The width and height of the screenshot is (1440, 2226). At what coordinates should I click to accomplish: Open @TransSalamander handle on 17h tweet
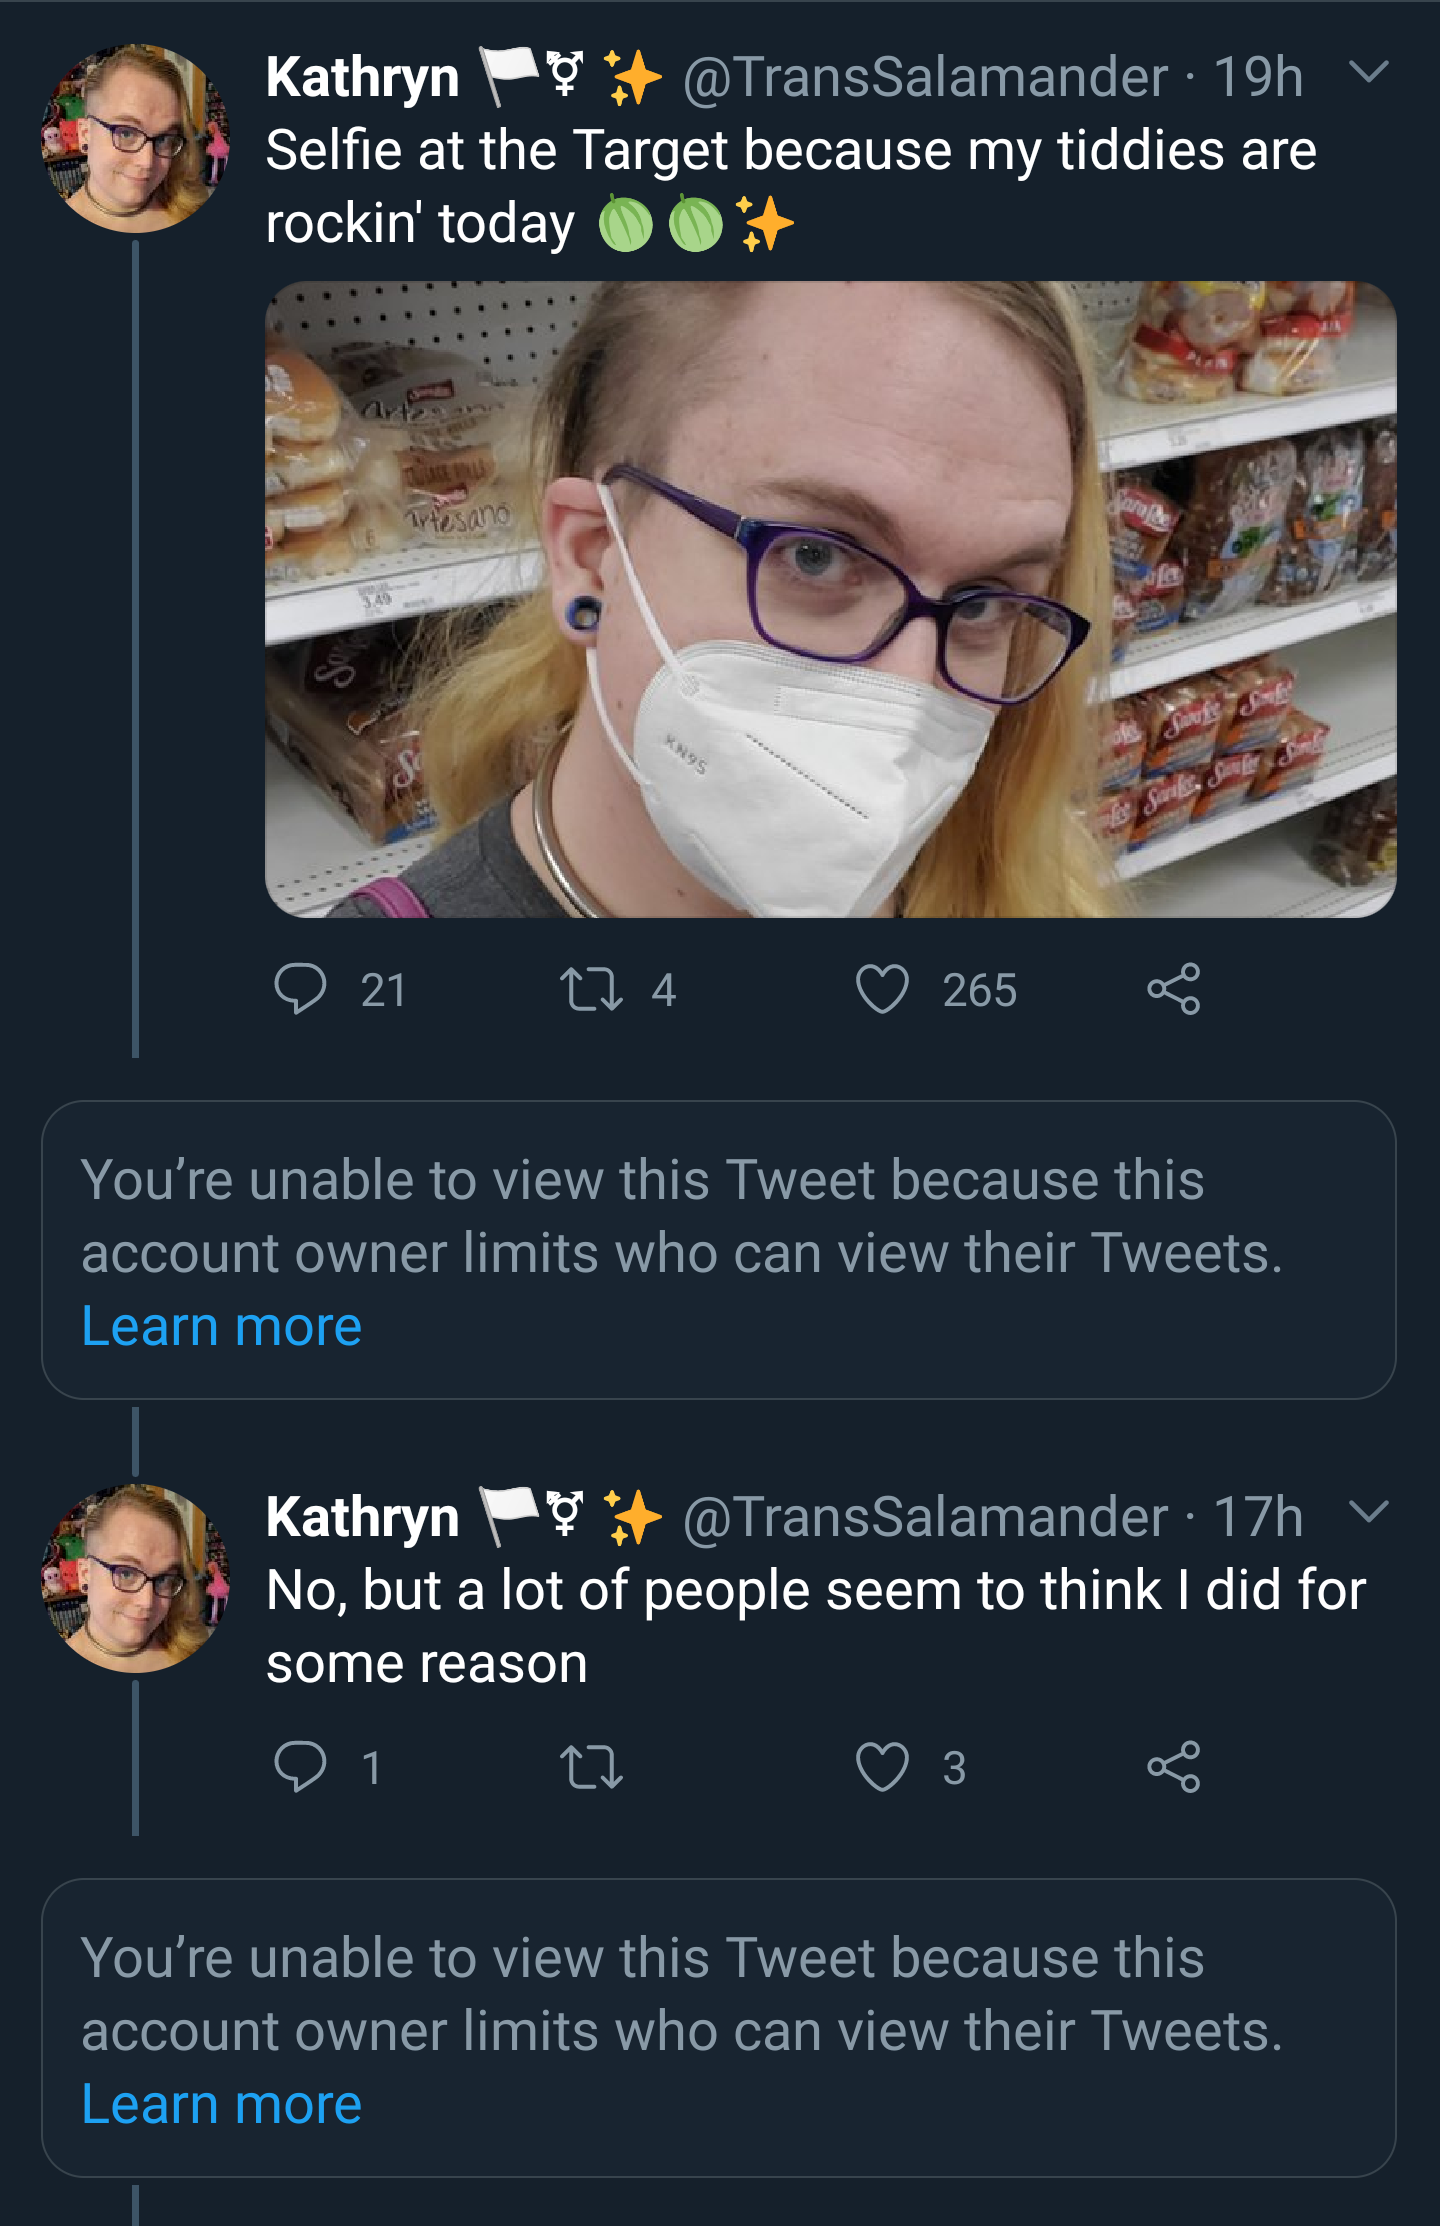[925, 1517]
